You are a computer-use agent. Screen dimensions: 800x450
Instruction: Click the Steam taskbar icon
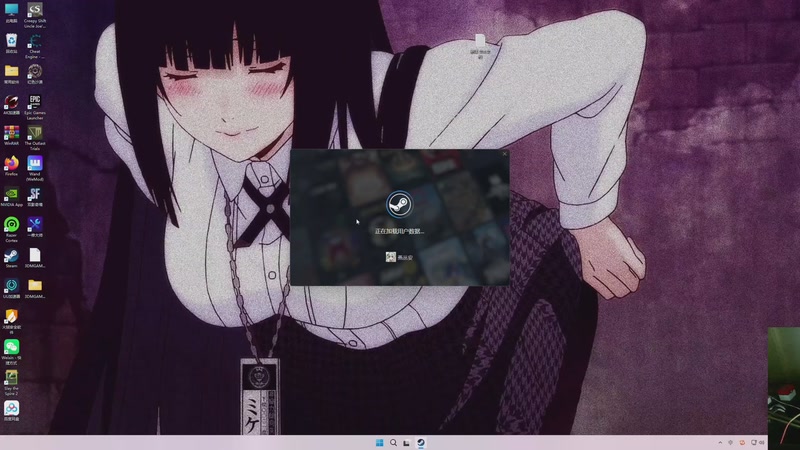[421, 442]
